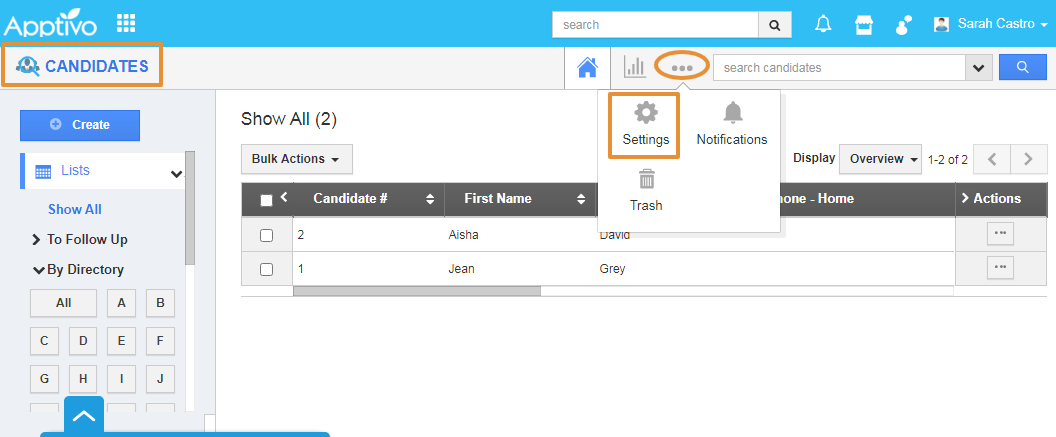Filter directory by letter D
This screenshot has width=1056, height=437.
pos(83,341)
